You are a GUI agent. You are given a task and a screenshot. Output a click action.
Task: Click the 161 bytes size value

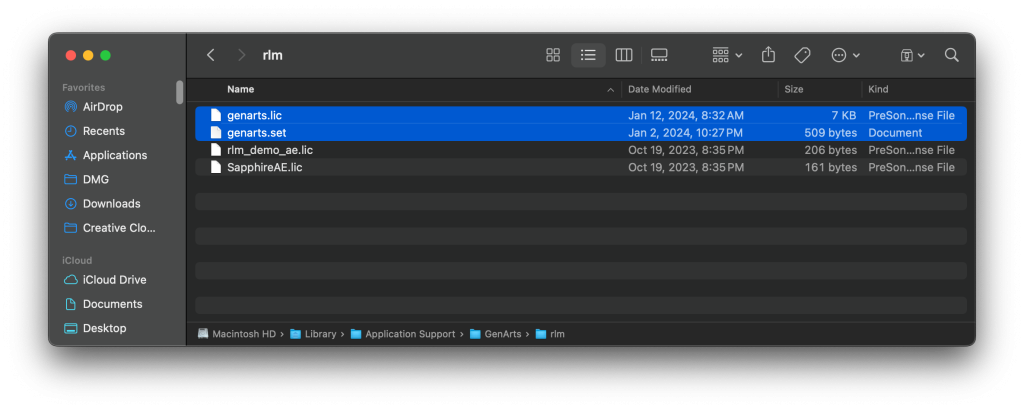pos(831,168)
